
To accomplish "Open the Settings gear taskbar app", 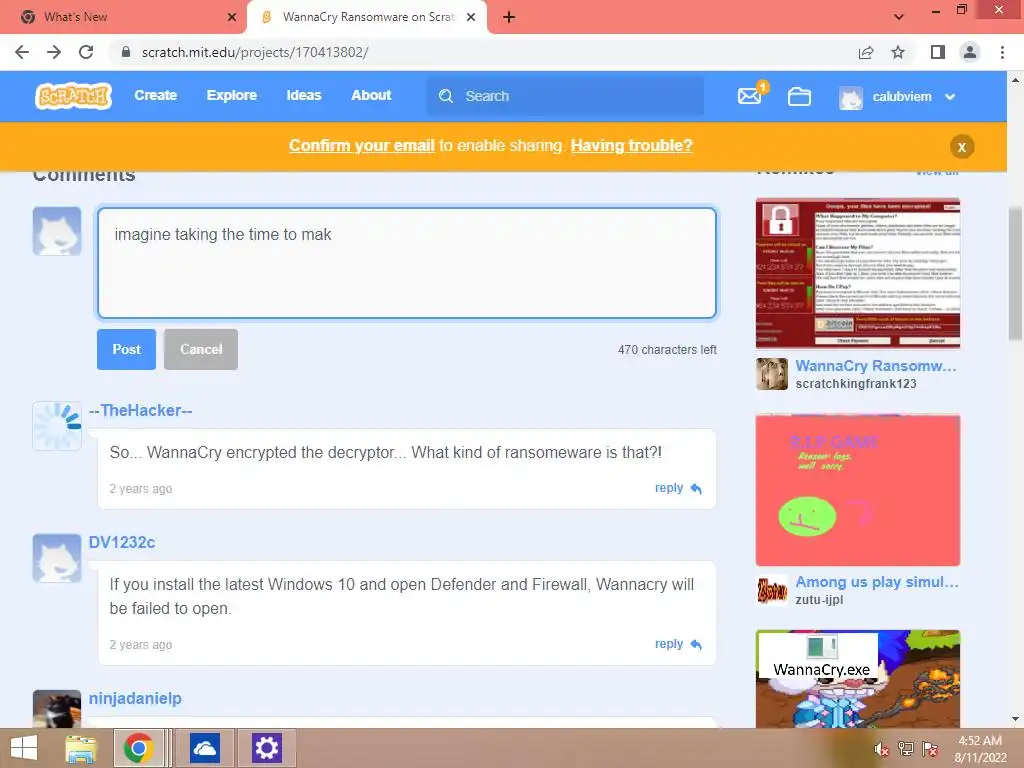I will pos(266,748).
